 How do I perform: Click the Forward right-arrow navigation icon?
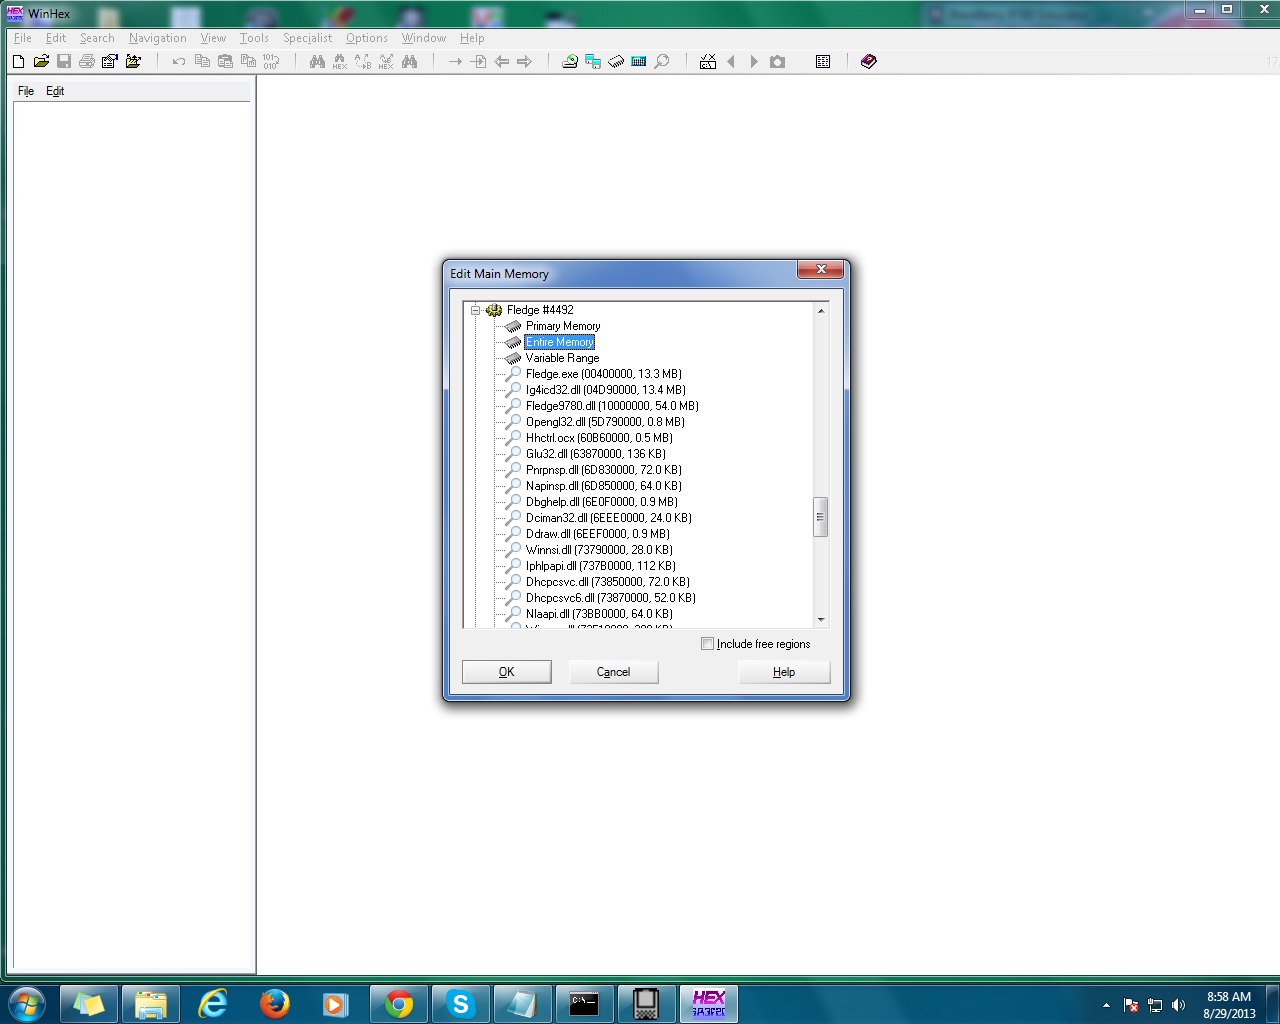[x=524, y=62]
